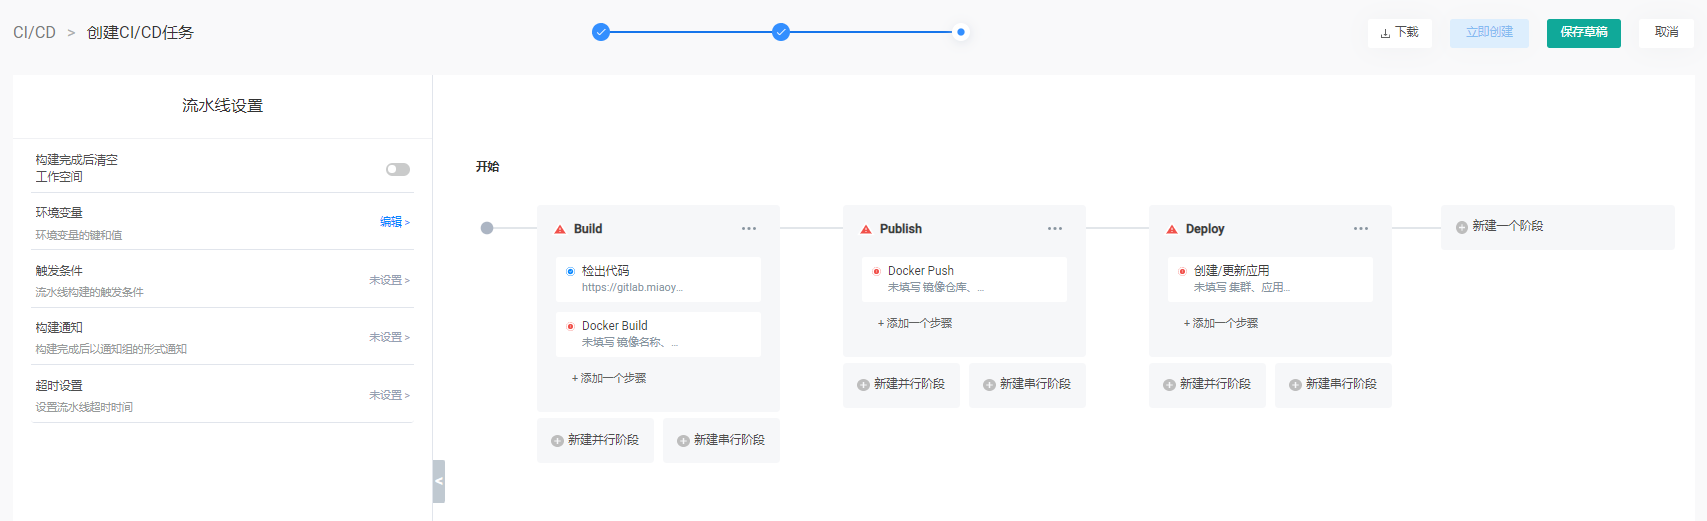Viewport: 1707px width, 521px height.
Task: Click the second completed wizard step
Action: [x=781, y=32]
